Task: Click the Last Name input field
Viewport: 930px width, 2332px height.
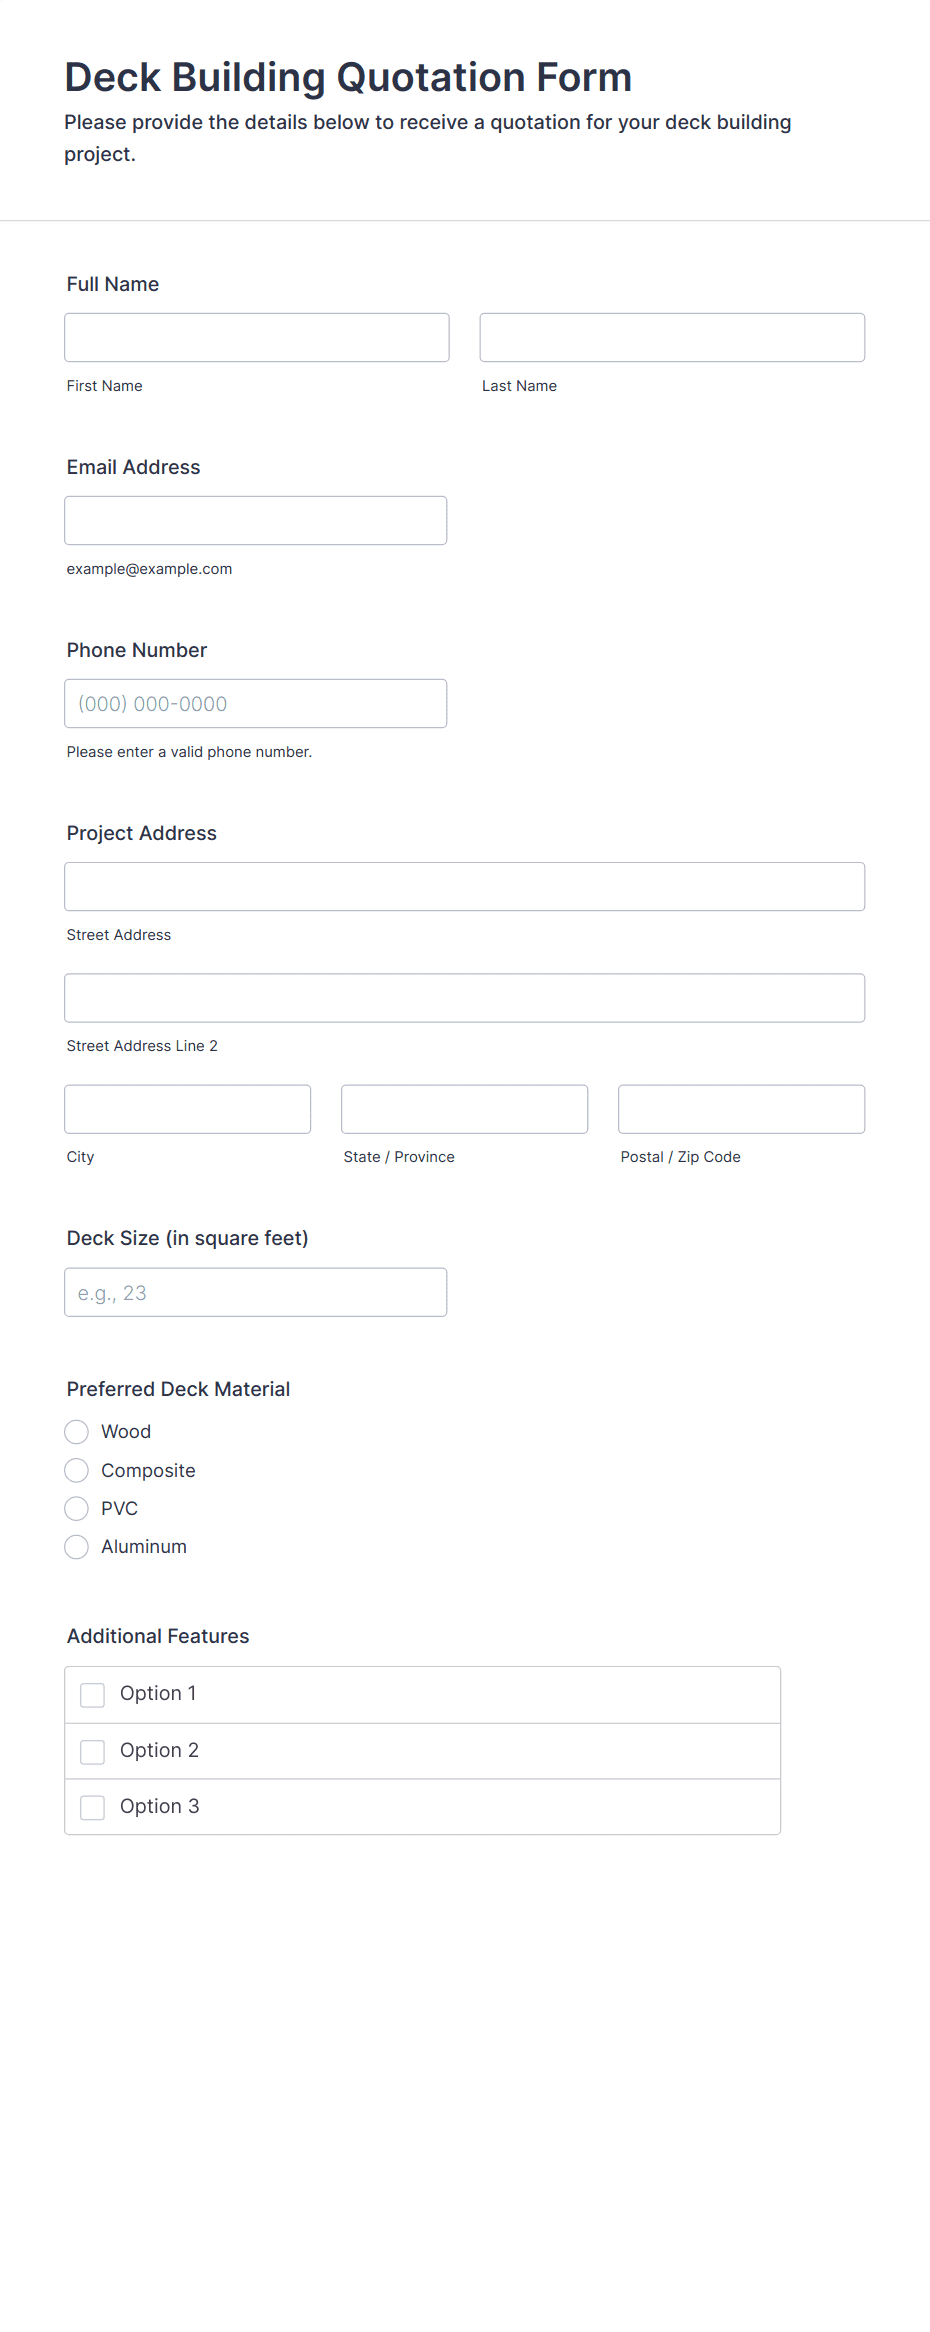Action: (x=672, y=337)
